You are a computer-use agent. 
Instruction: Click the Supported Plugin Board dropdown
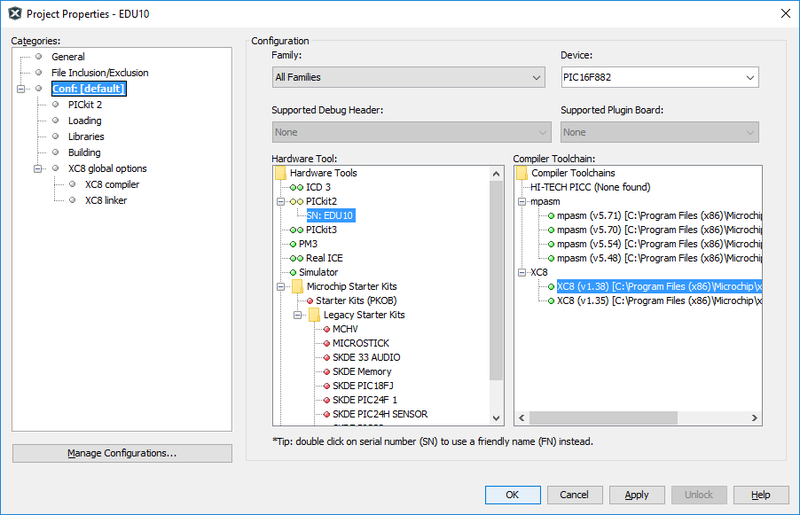click(659, 132)
